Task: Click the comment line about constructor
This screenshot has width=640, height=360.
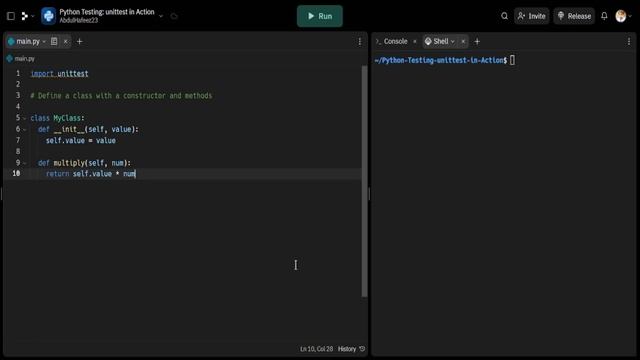Action: [121, 96]
